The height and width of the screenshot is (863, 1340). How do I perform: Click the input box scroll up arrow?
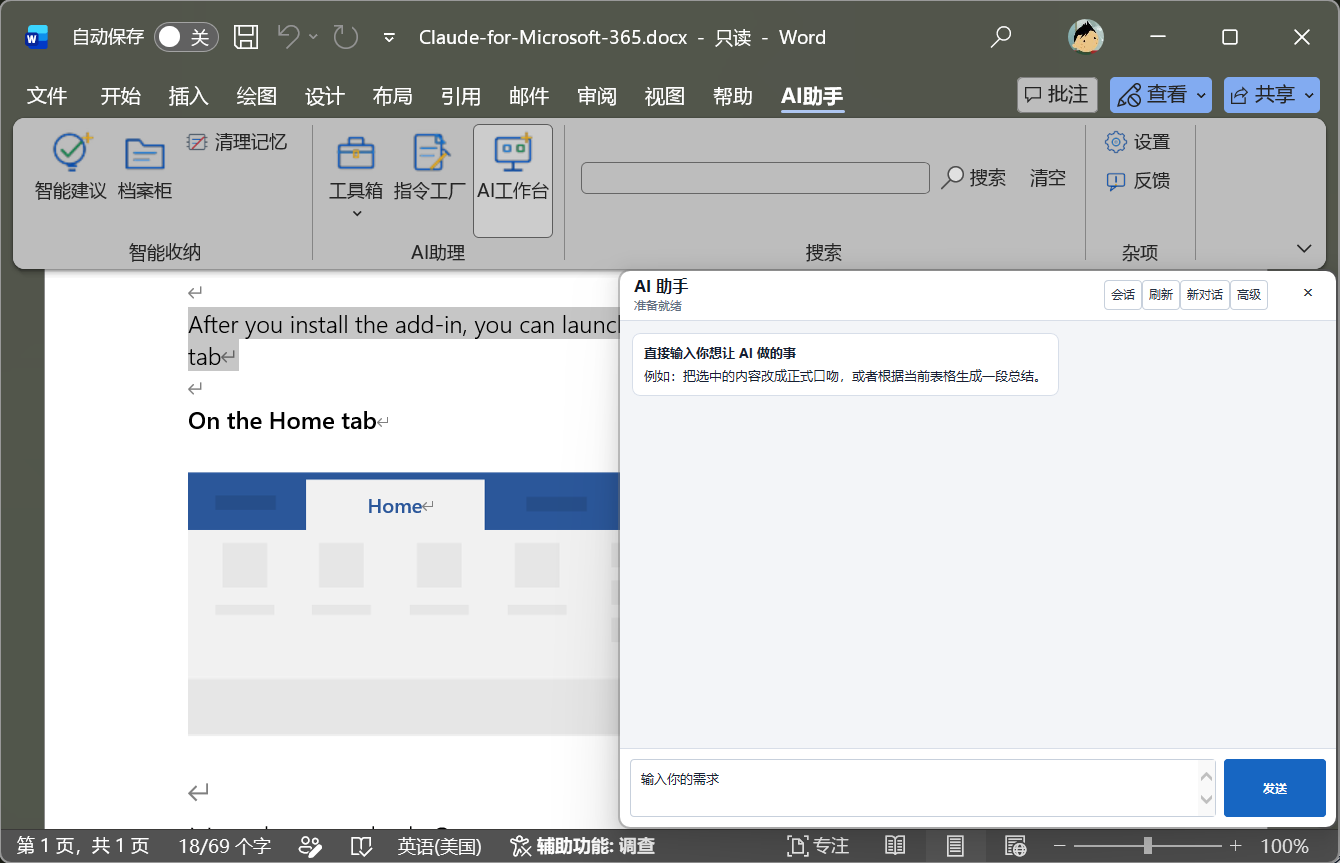(x=1206, y=775)
